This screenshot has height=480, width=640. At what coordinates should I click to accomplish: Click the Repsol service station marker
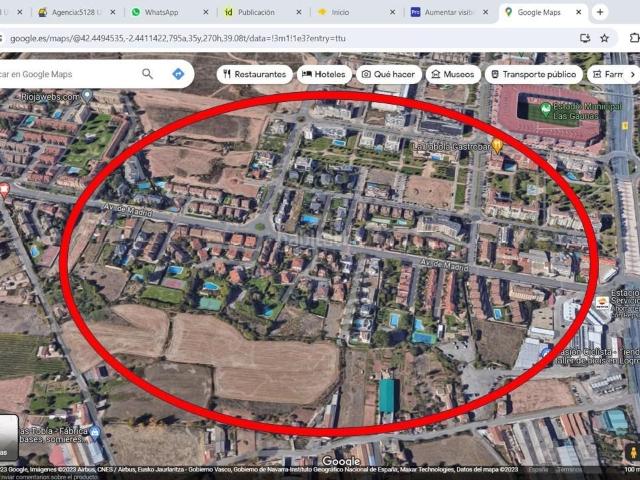point(602,303)
